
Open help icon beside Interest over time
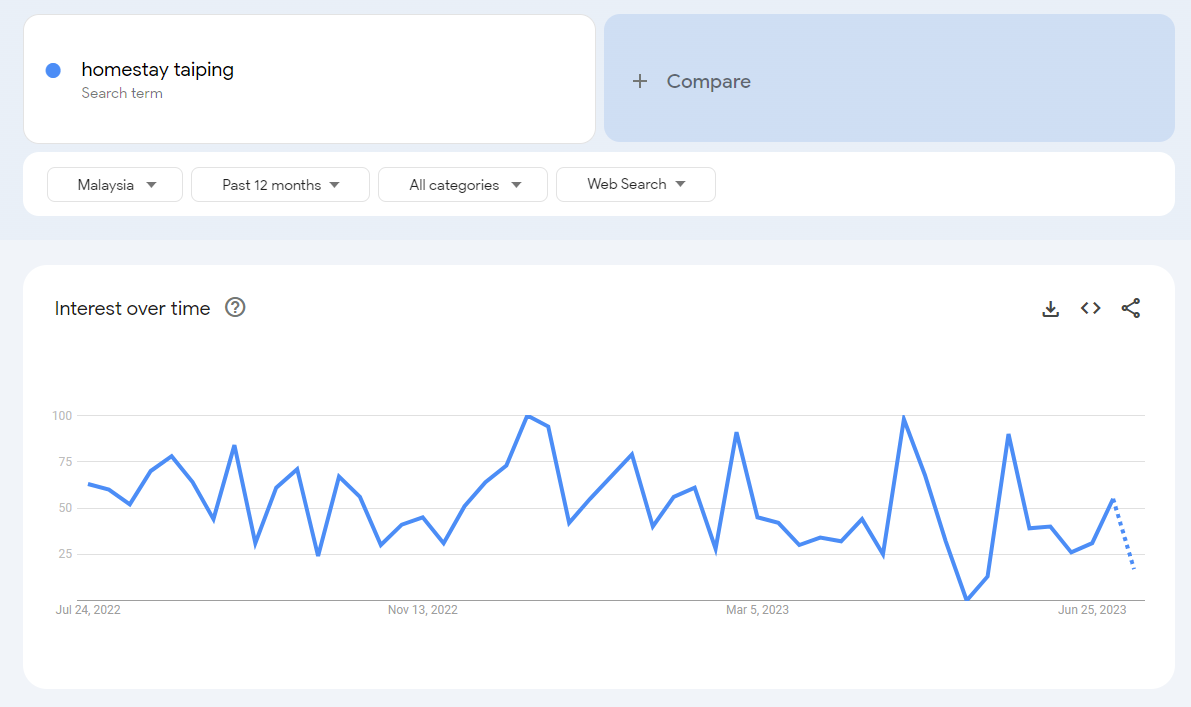click(235, 308)
